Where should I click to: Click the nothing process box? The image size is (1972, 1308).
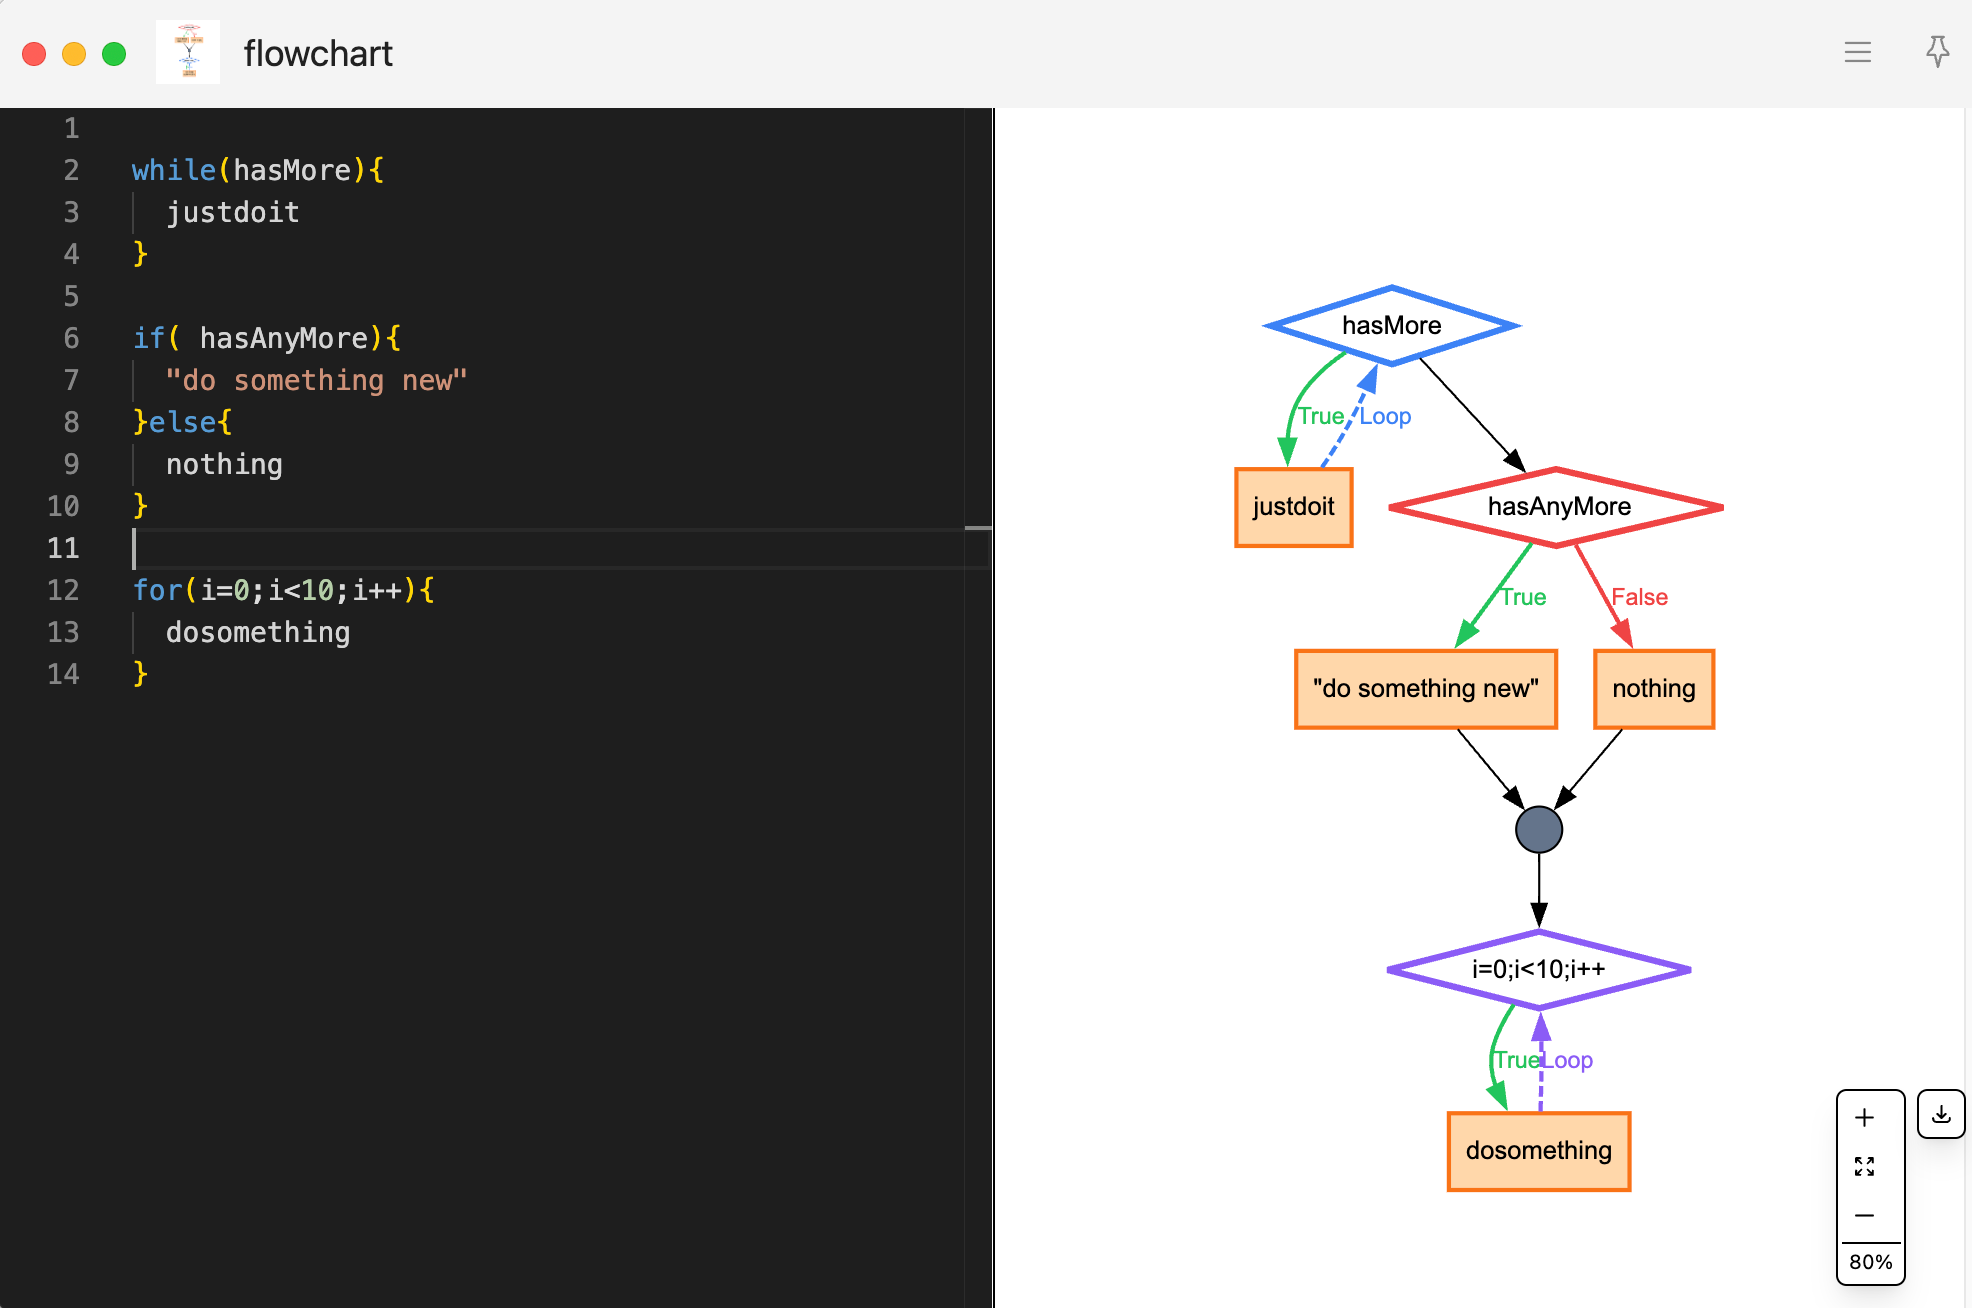(x=1653, y=689)
